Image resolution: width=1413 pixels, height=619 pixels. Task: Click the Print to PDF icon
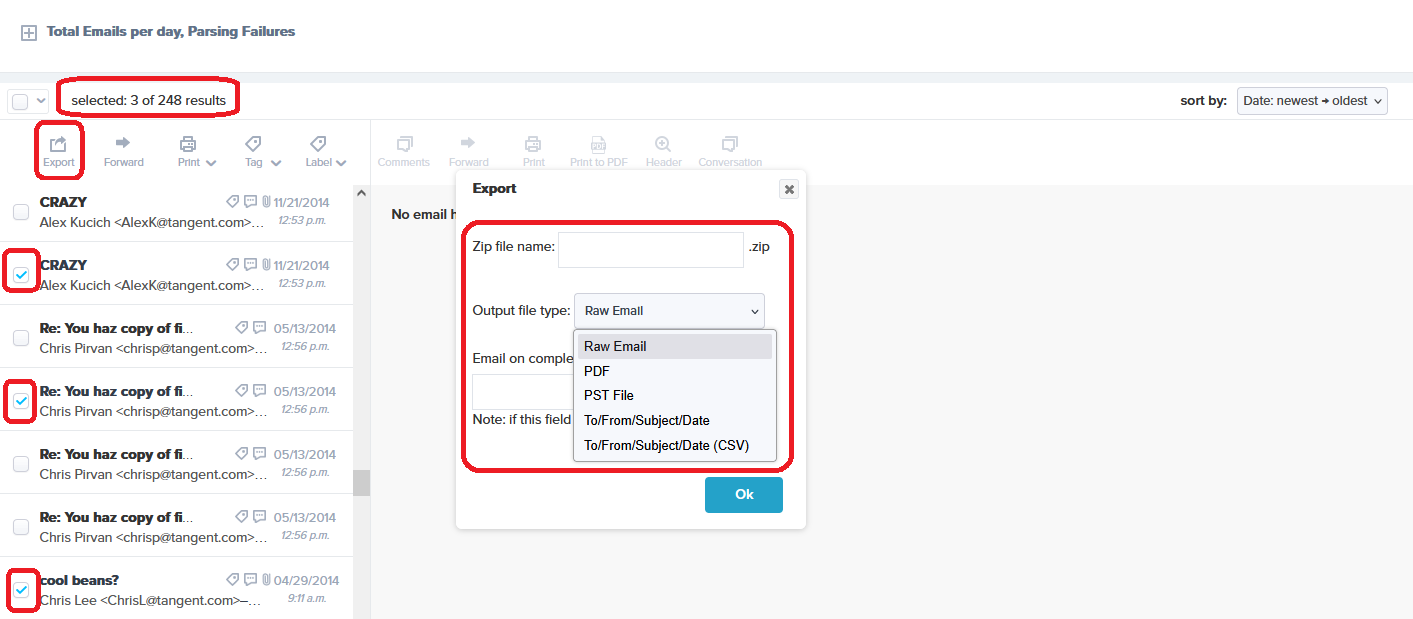598,146
